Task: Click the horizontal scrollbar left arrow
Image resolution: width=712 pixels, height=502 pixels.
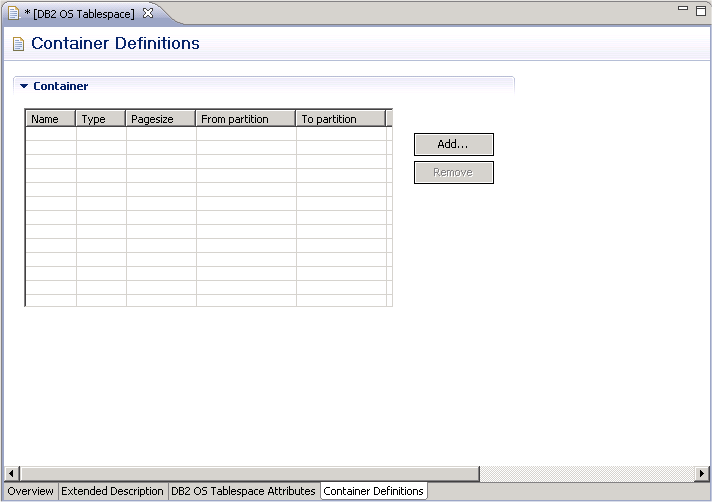Action: point(11,473)
